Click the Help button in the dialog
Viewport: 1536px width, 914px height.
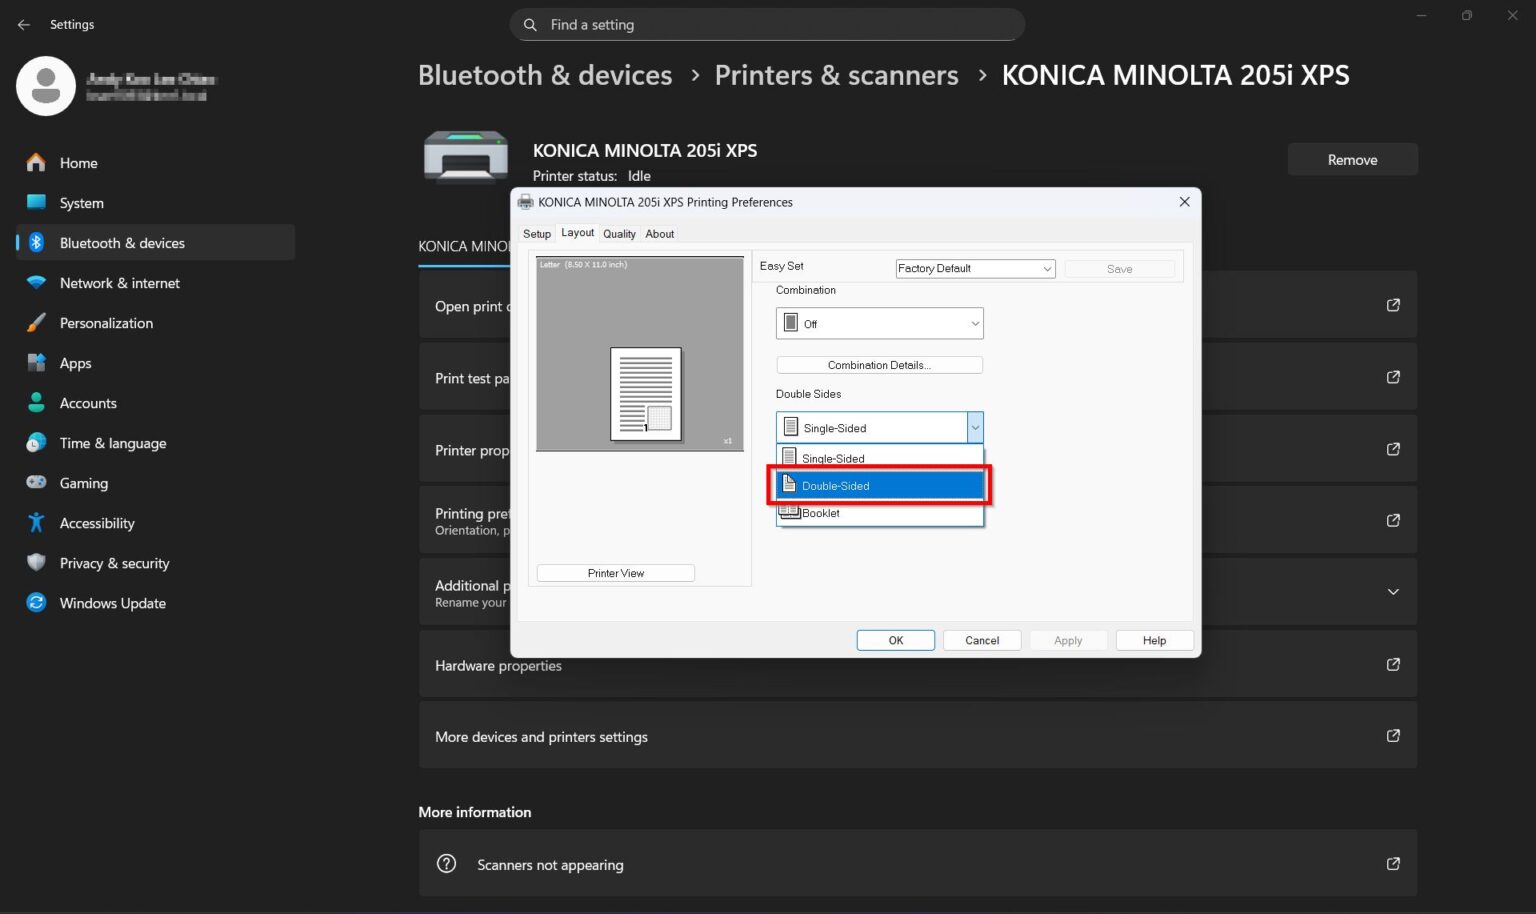(x=1154, y=640)
